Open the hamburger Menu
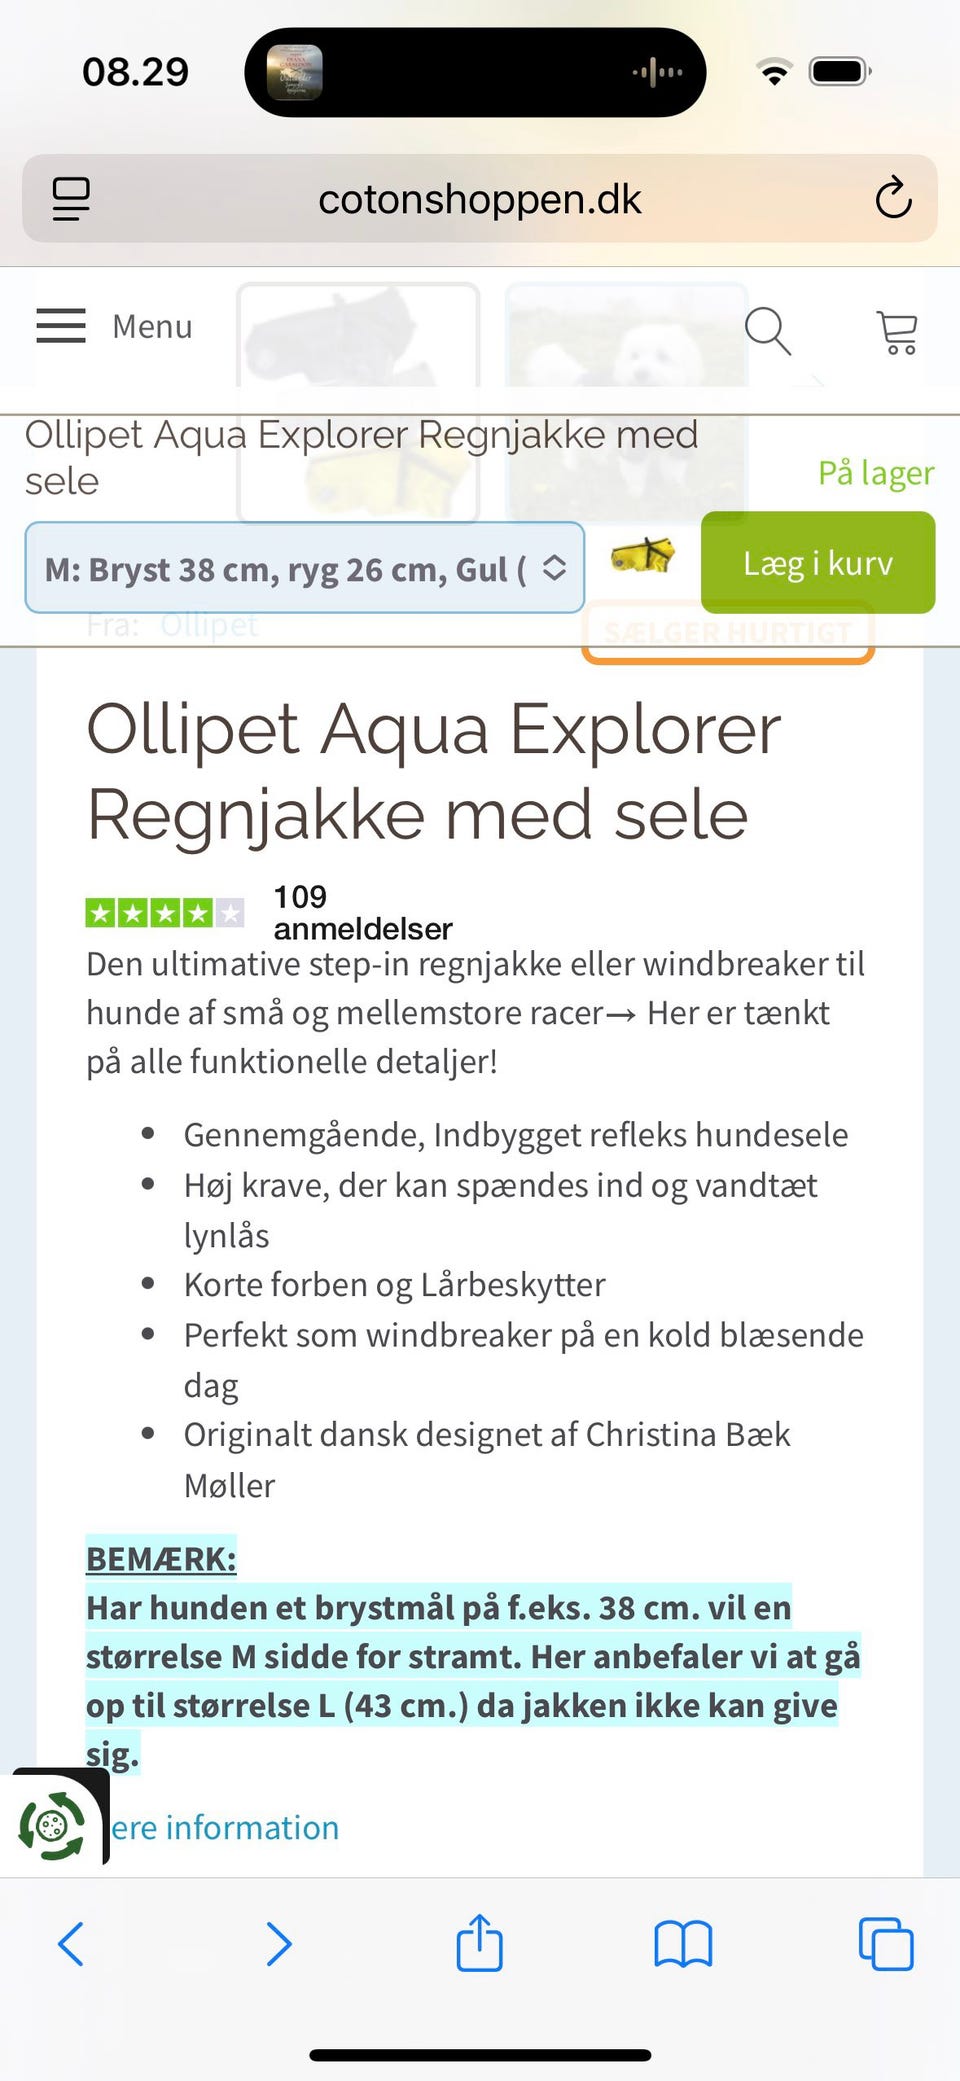 [x=60, y=327]
